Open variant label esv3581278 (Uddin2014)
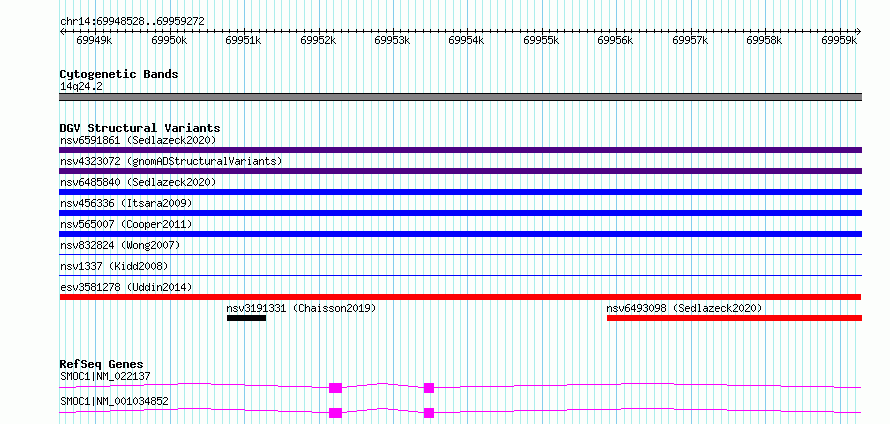Screen dimensions: 890x424 click(x=126, y=287)
